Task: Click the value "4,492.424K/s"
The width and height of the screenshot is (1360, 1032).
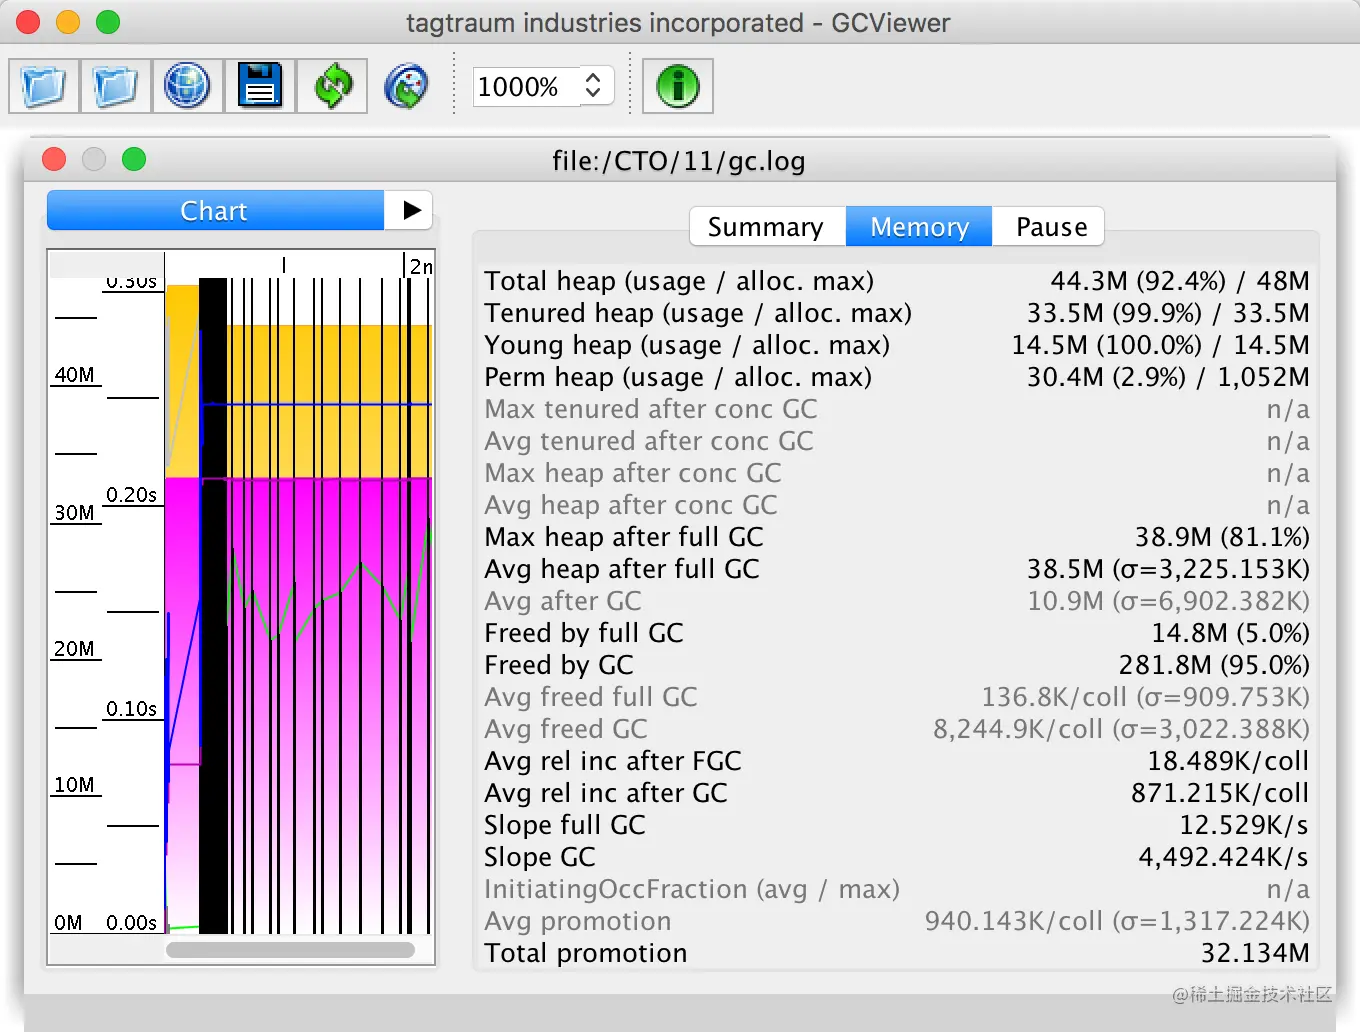Action: [x=1224, y=857]
